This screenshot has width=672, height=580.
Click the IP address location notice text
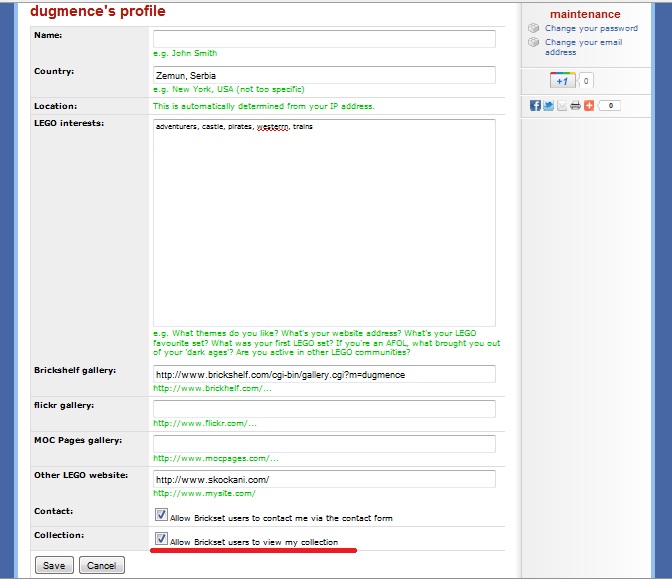click(x=264, y=106)
